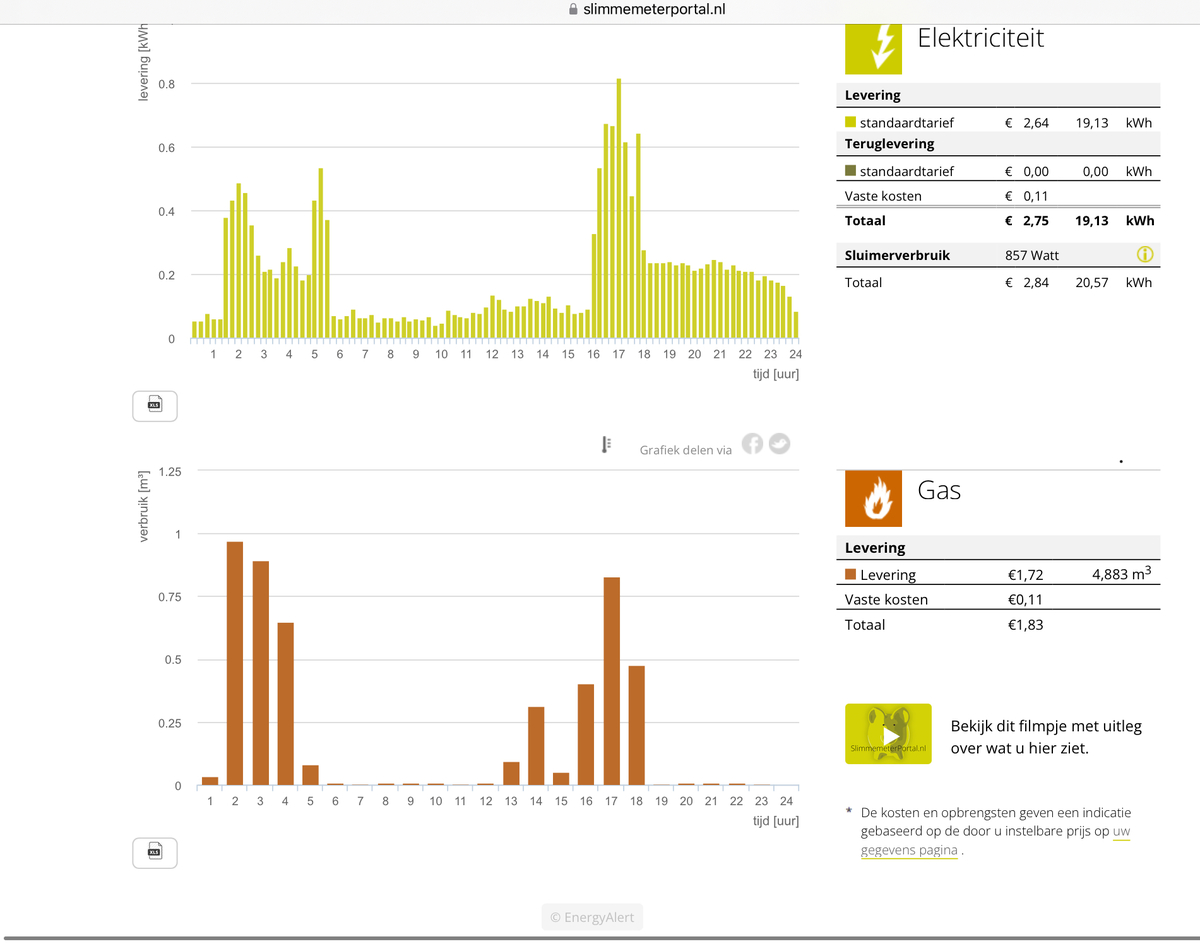Click the Sluimerverbruik info icon
This screenshot has height=944, width=1200.
point(1145,255)
